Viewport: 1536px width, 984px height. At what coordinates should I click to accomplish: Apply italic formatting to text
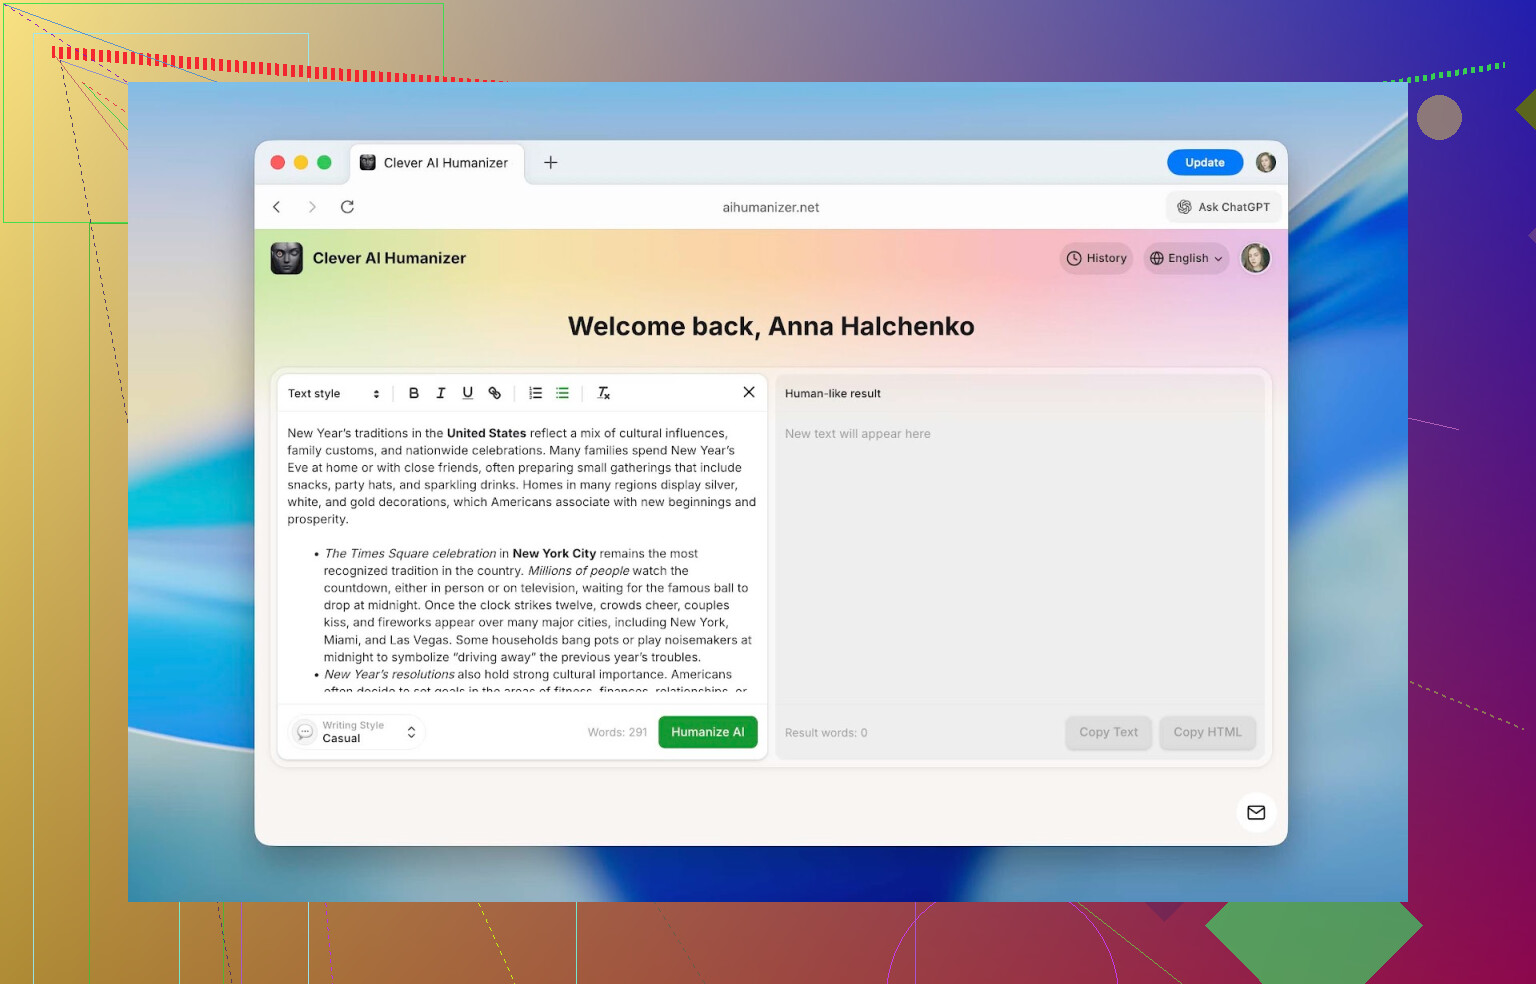(441, 393)
